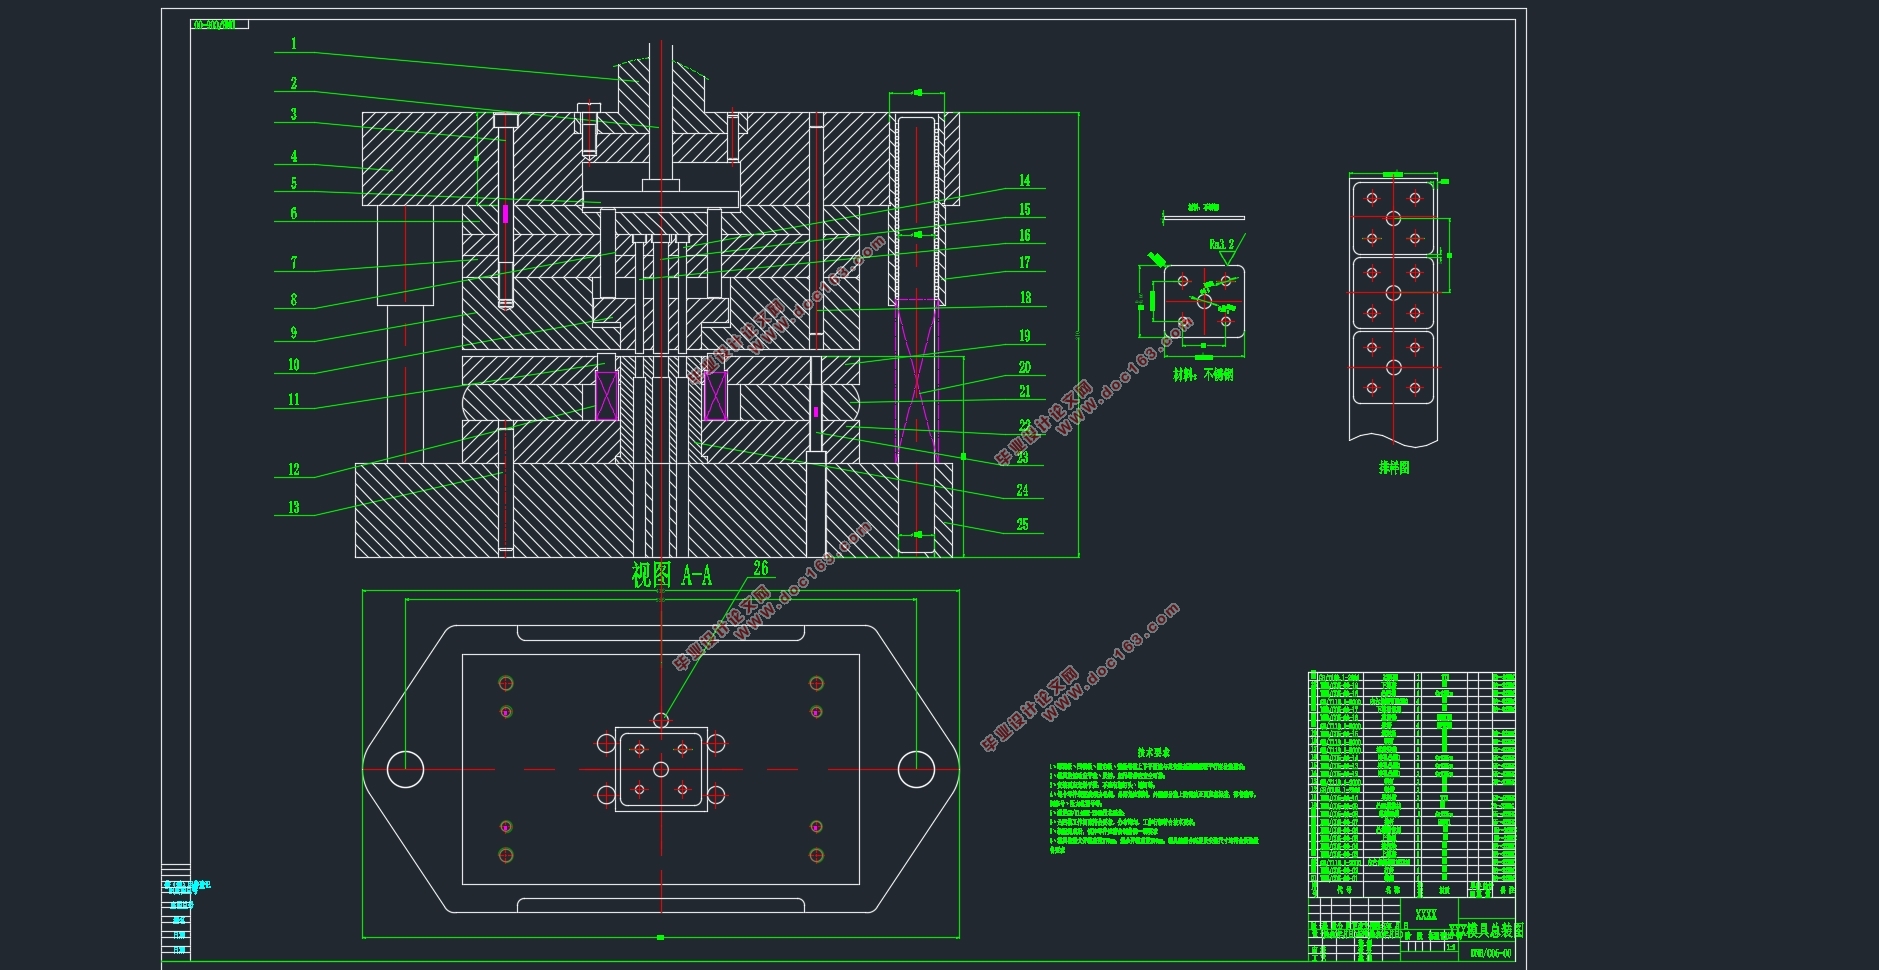
Task: Click part callout number 1
Action: [x=294, y=44]
